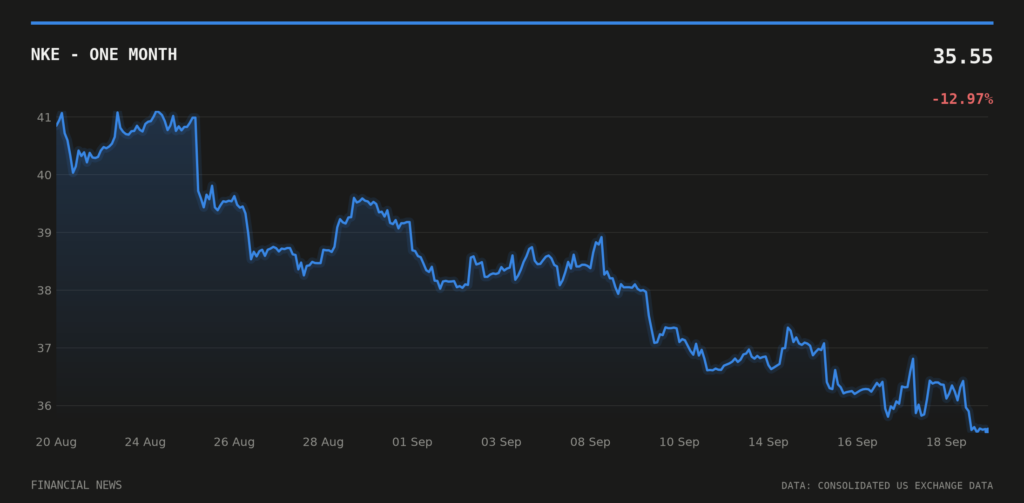Click the 20 Aug date label
This screenshot has width=1024, height=503.
56,442
